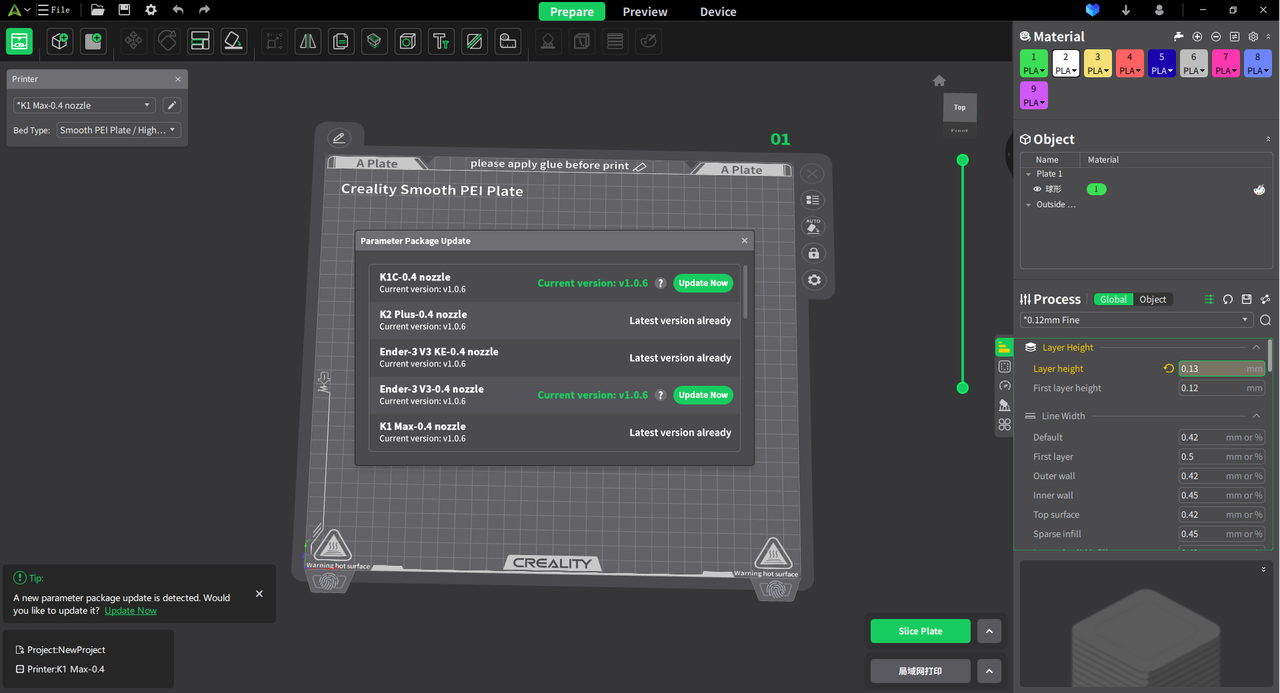Add a new plate with the plate-plus icon
Screen dimensions: 1280x693
pos(93,41)
